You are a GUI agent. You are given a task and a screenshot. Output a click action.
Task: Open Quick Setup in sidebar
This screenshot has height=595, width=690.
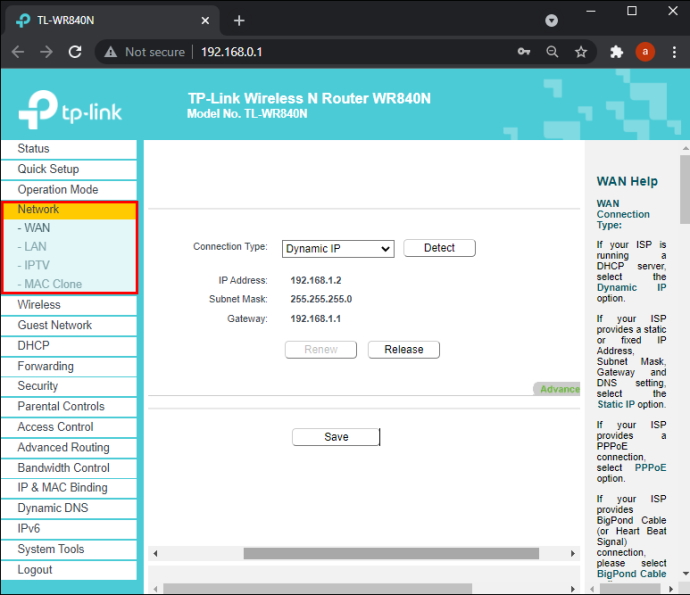(69, 169)
